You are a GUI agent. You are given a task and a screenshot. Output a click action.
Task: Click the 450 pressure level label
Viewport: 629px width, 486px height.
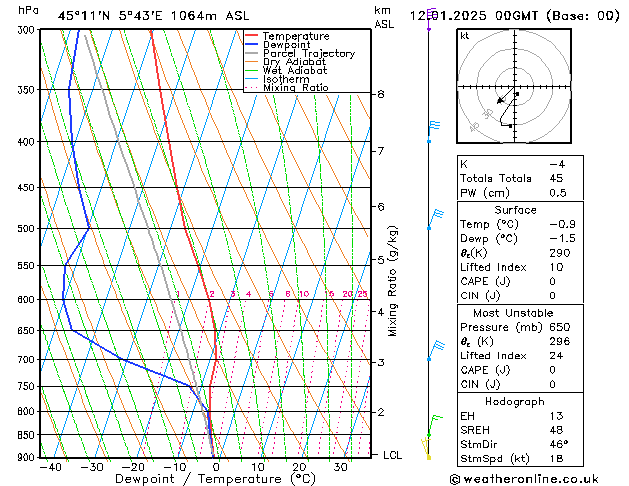pyautogui.click(x=28, y=187)
